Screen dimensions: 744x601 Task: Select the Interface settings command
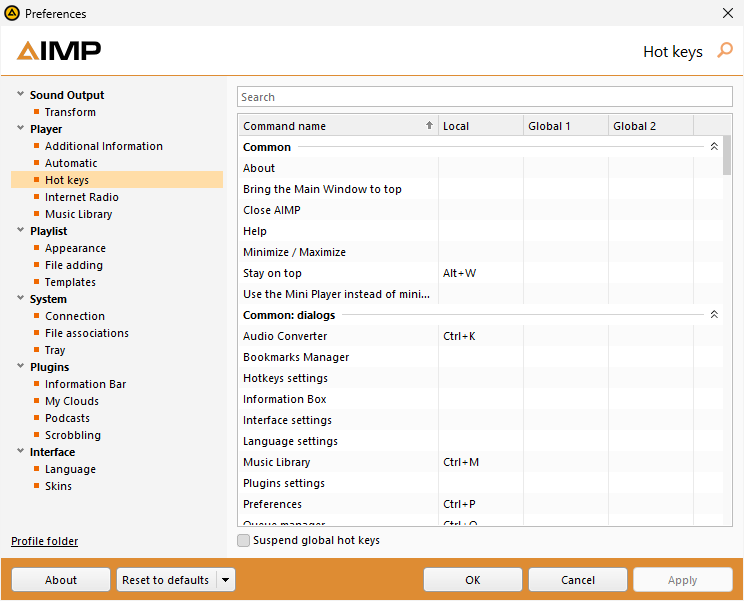click(x=480, y=420)
